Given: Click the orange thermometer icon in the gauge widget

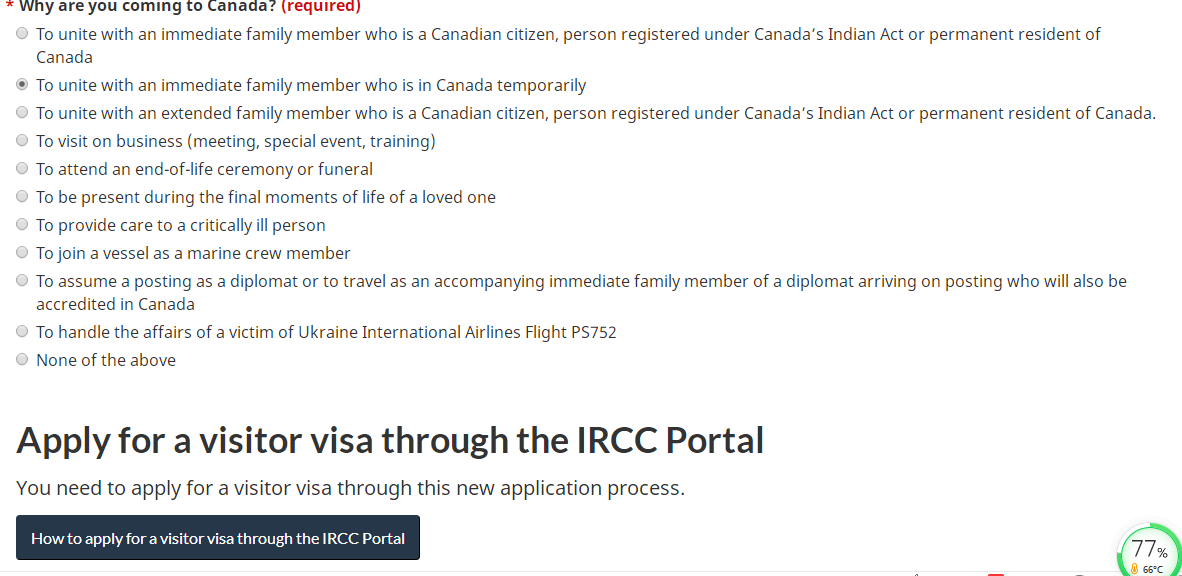Looking at the screenshot, I should 1136,567.
